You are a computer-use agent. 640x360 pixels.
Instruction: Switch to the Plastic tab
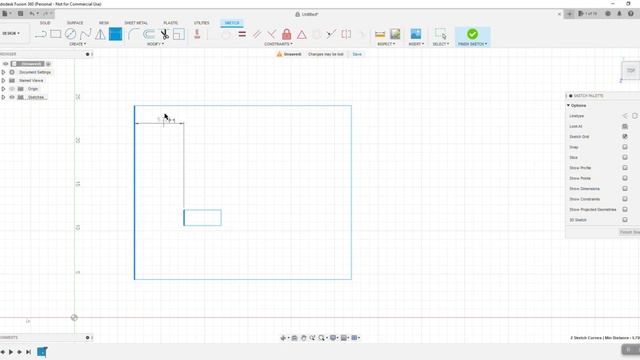[171, 23]
